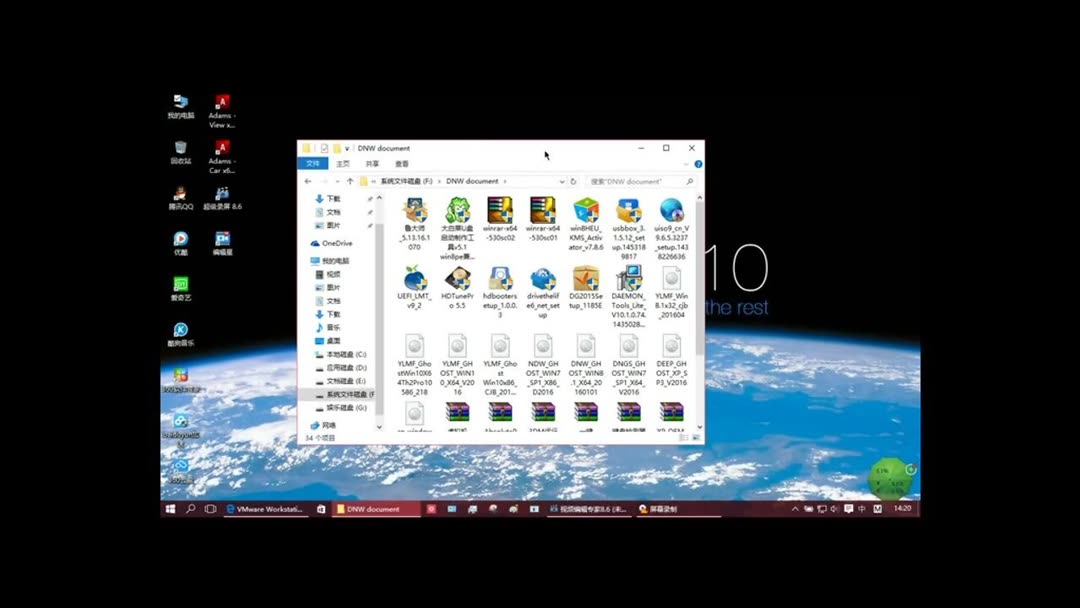The width and height of the screenshot is (1080, 608).
Task: Open VMware Workstation taskbar item
Action: (267, 509)
